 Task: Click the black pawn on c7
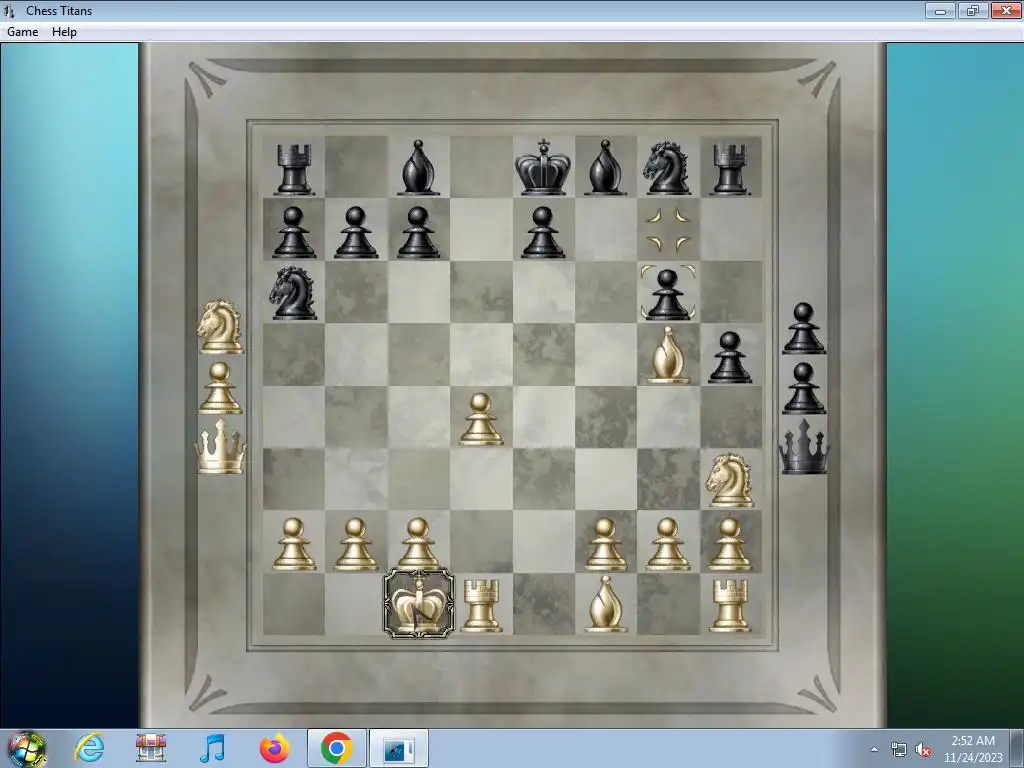point(418,232)
